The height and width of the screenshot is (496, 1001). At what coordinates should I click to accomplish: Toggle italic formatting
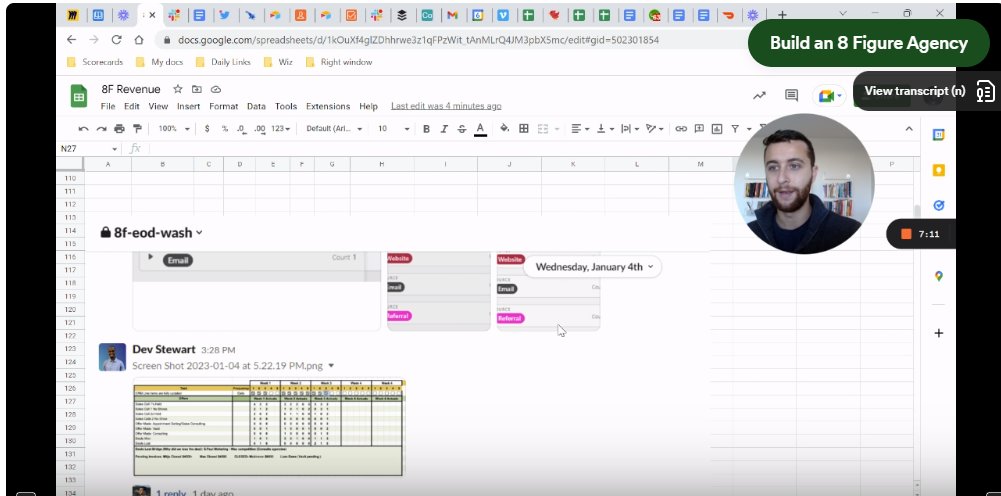444,129
